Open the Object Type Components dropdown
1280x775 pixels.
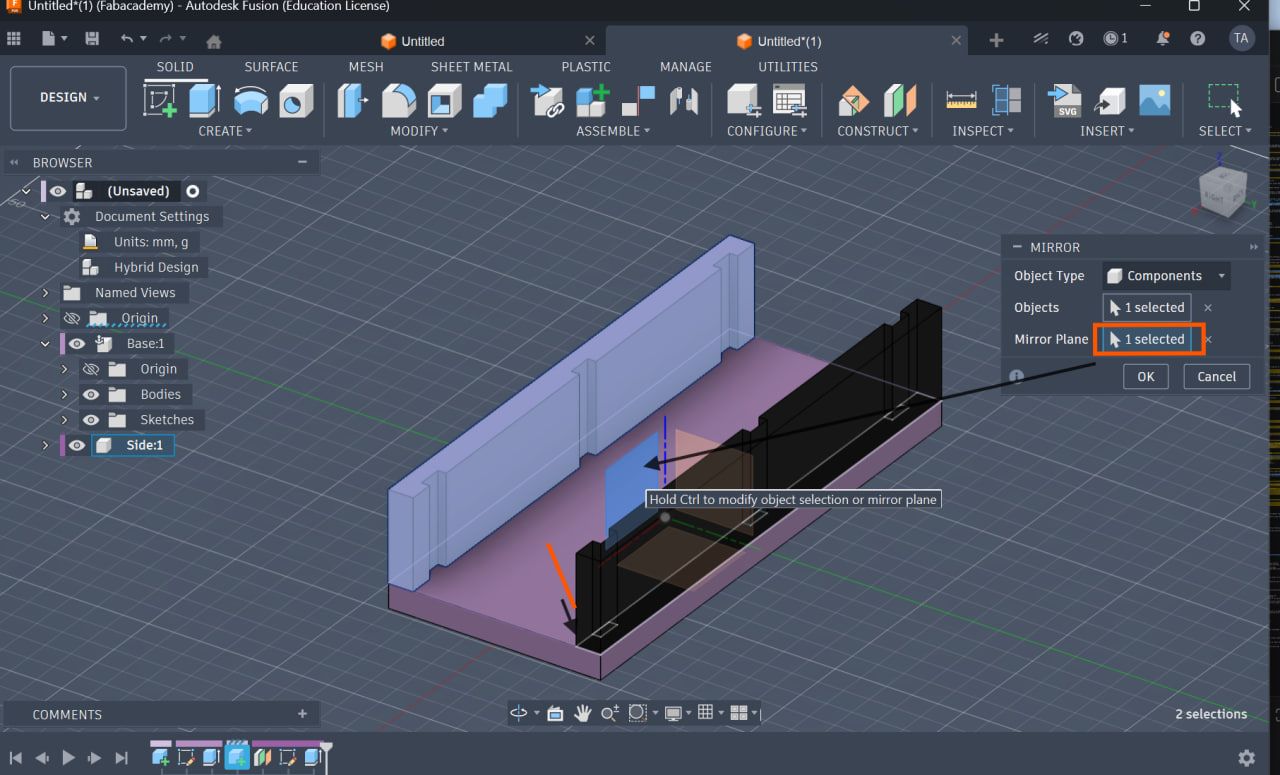pyautogui.click(x=1166, y=276)
